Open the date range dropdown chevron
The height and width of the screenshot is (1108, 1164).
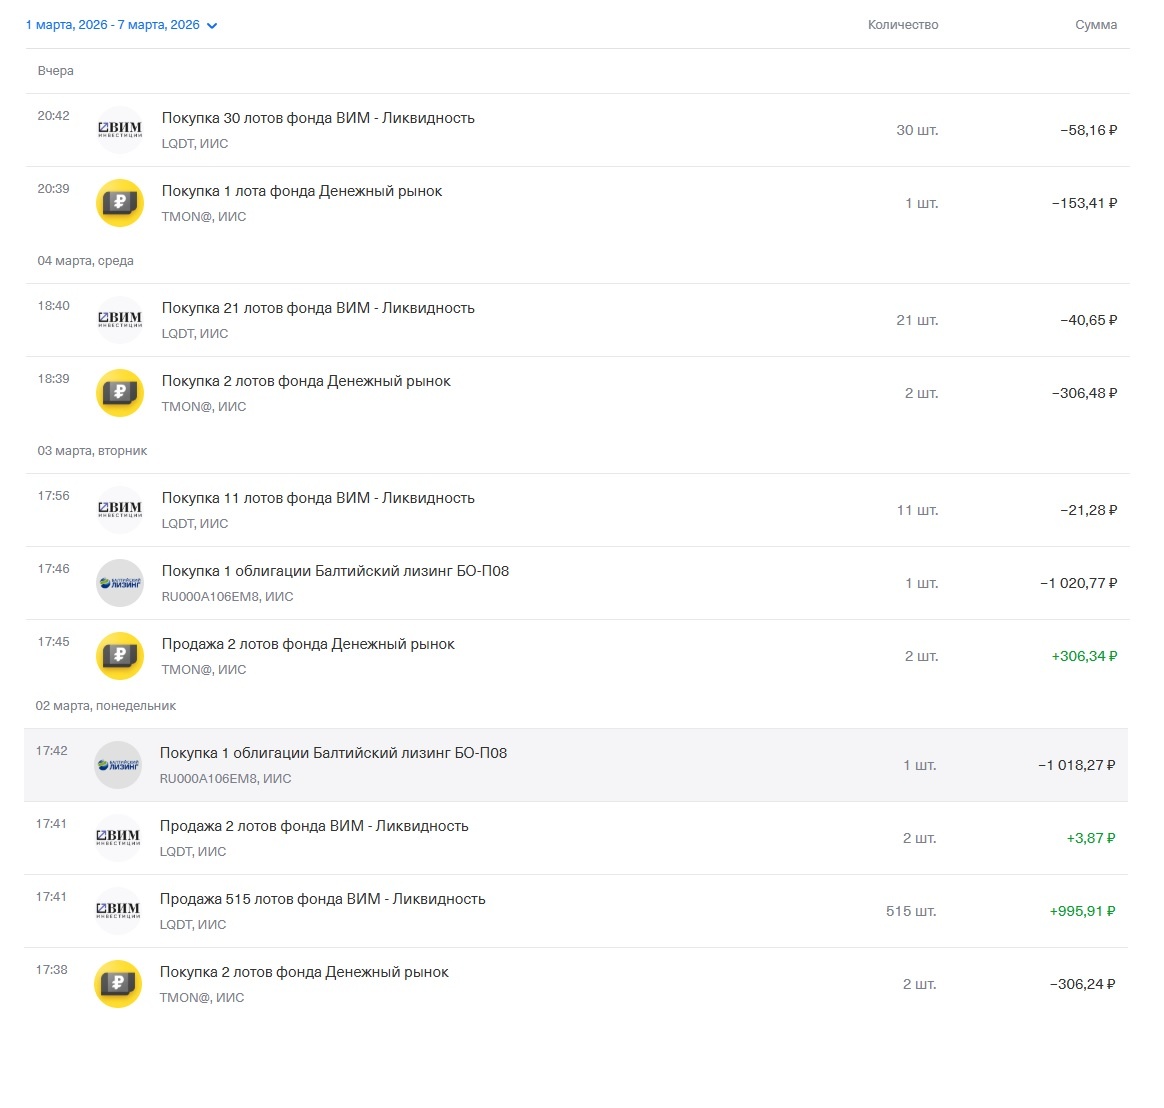212,25
